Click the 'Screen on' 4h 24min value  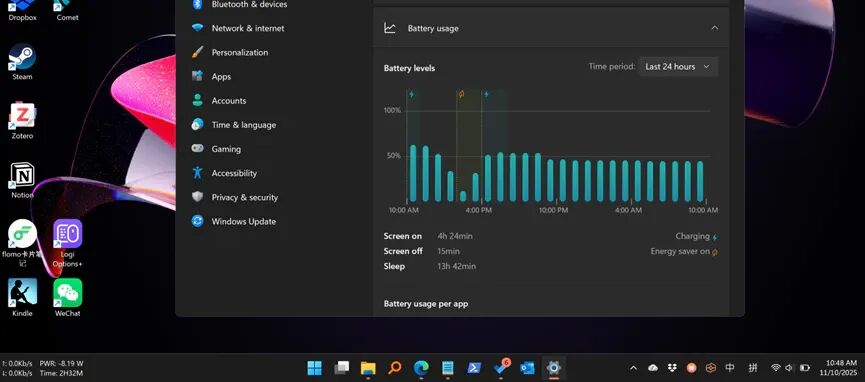pos(455,236)
